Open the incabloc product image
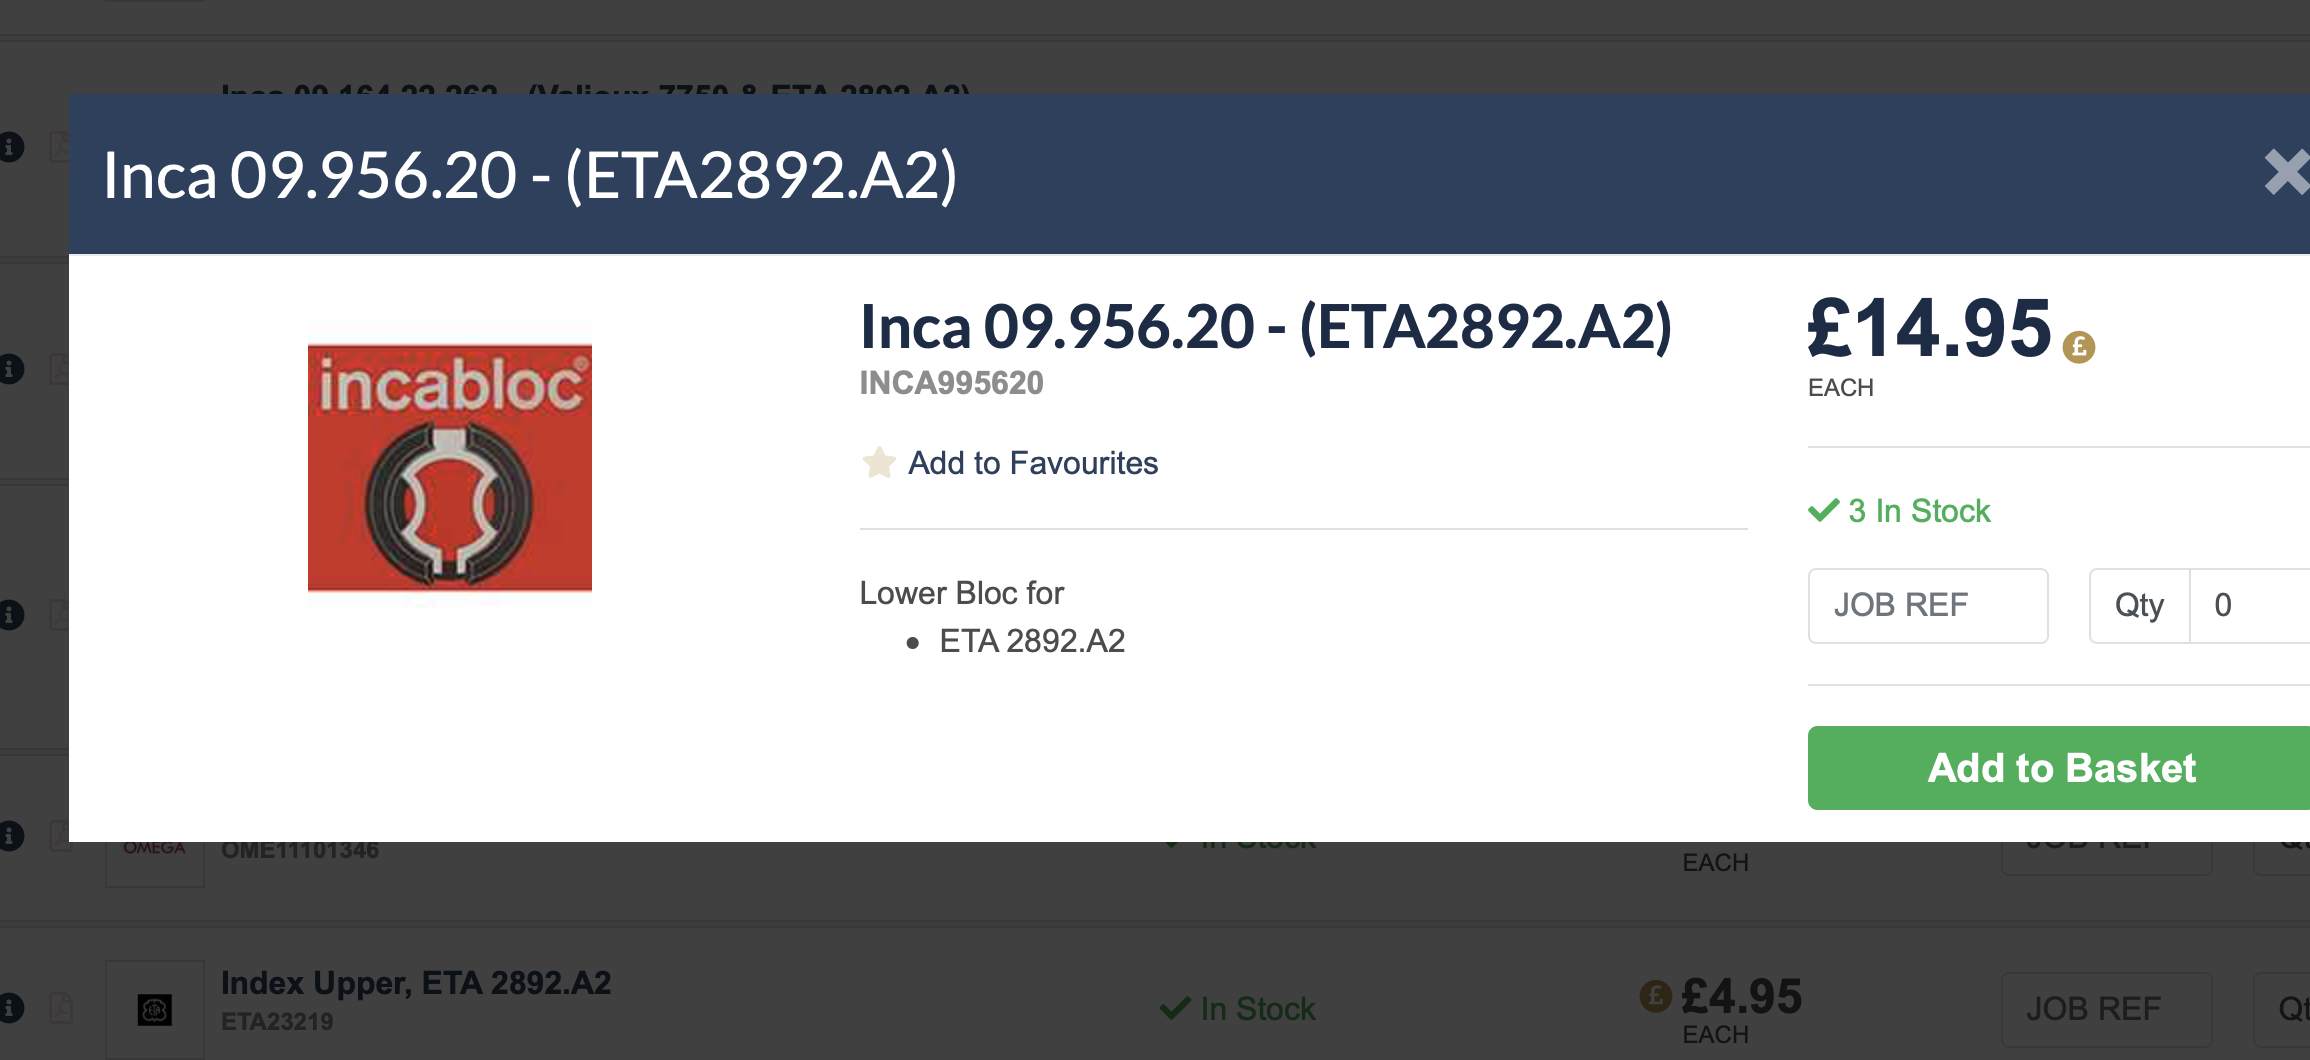 click(450, 467)
